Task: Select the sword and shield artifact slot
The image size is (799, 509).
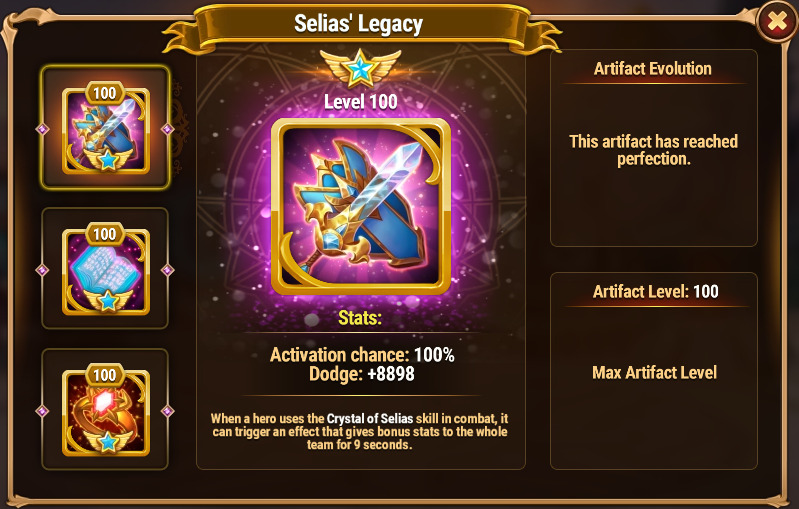Action: click(x=105, y=127)
